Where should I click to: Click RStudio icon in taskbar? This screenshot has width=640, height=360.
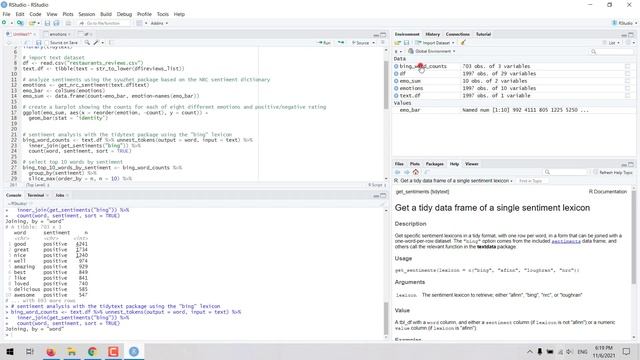[134, 351]
